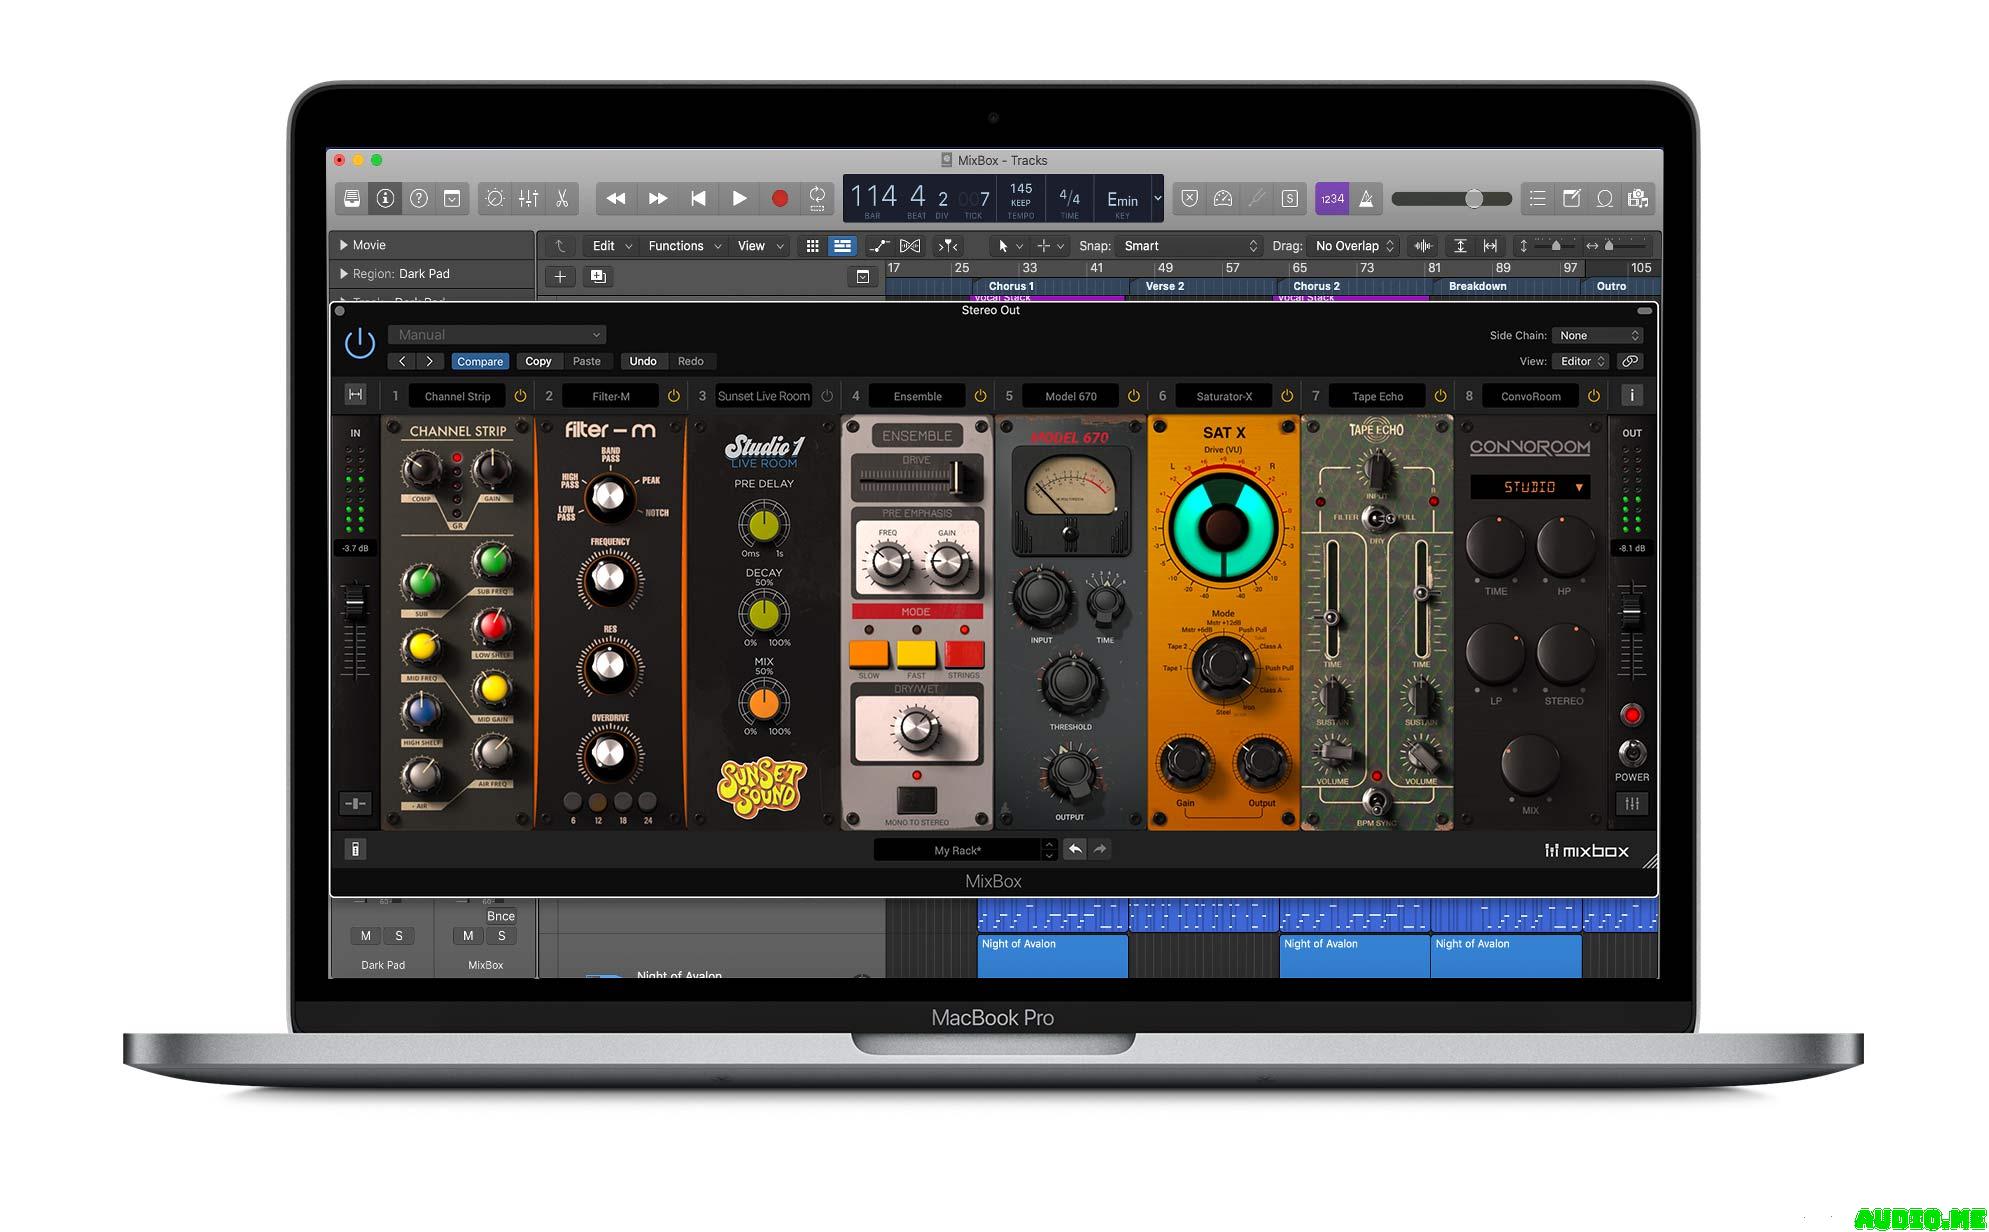Toggle the Flex show/hide button
Image resolution: width=1989 pixels, height=1232 pixels.
(910, 246)
